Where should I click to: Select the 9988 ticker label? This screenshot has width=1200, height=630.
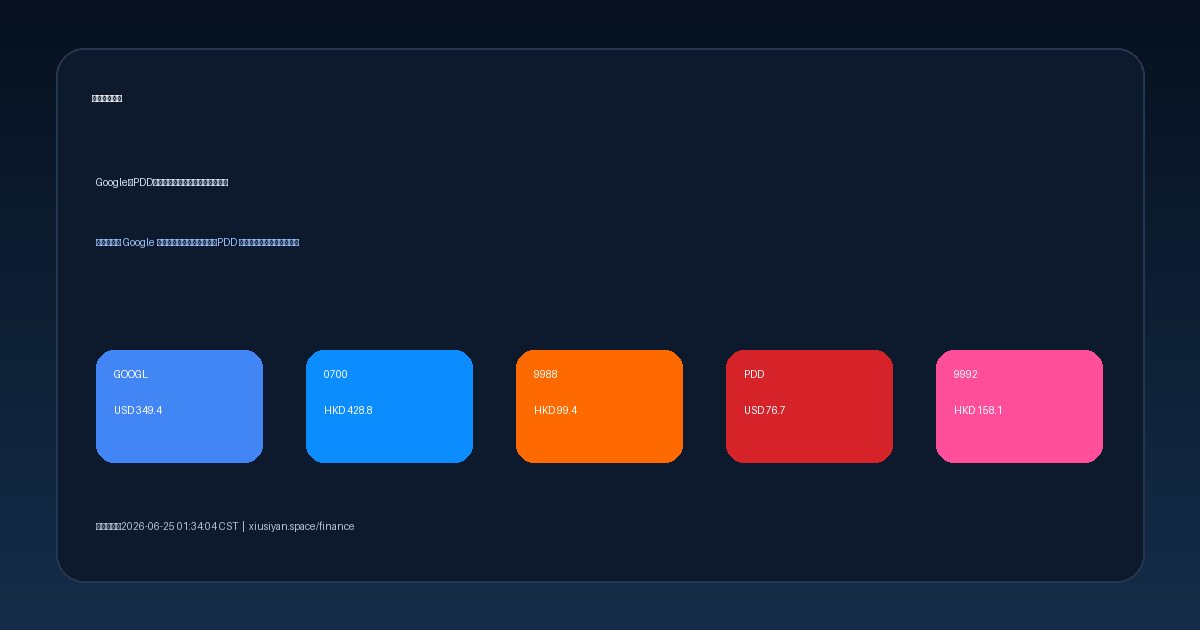tap(545, 374)
